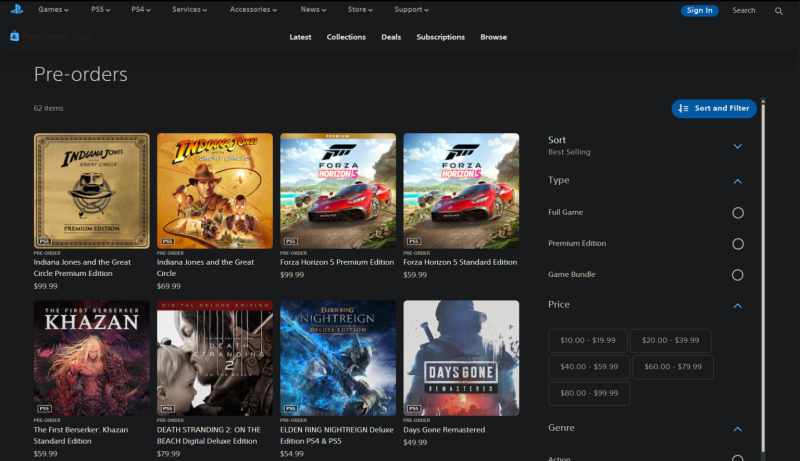The height and width of the screenshot is (461, 800).
Task: Open Forza Horizon 5 Premium Edition cover
Action: click(x=338, y=191)
